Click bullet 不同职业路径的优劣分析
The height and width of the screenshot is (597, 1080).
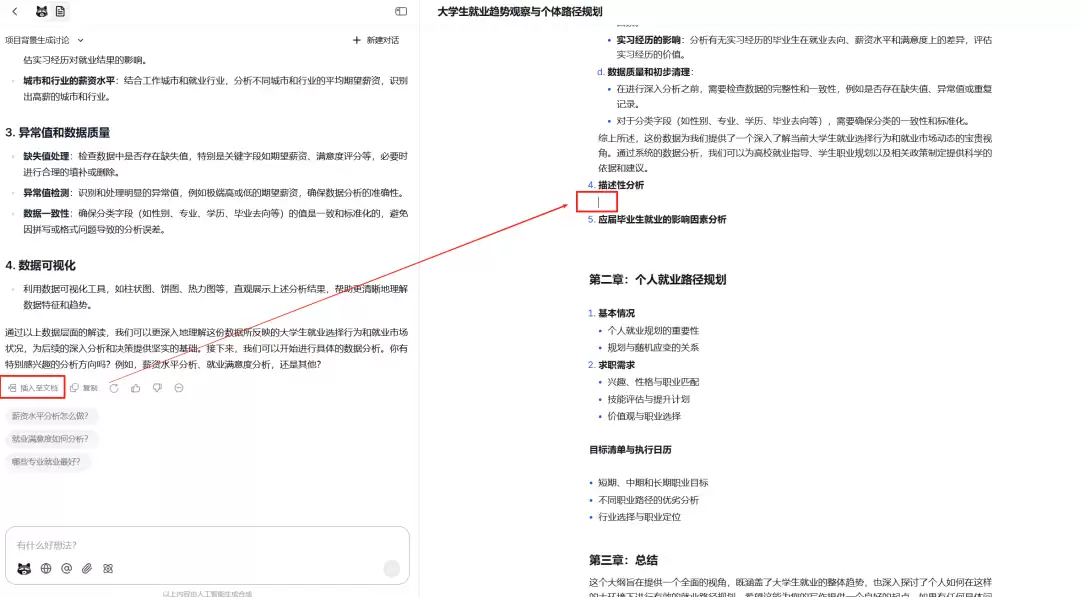[x=648, y=500]
